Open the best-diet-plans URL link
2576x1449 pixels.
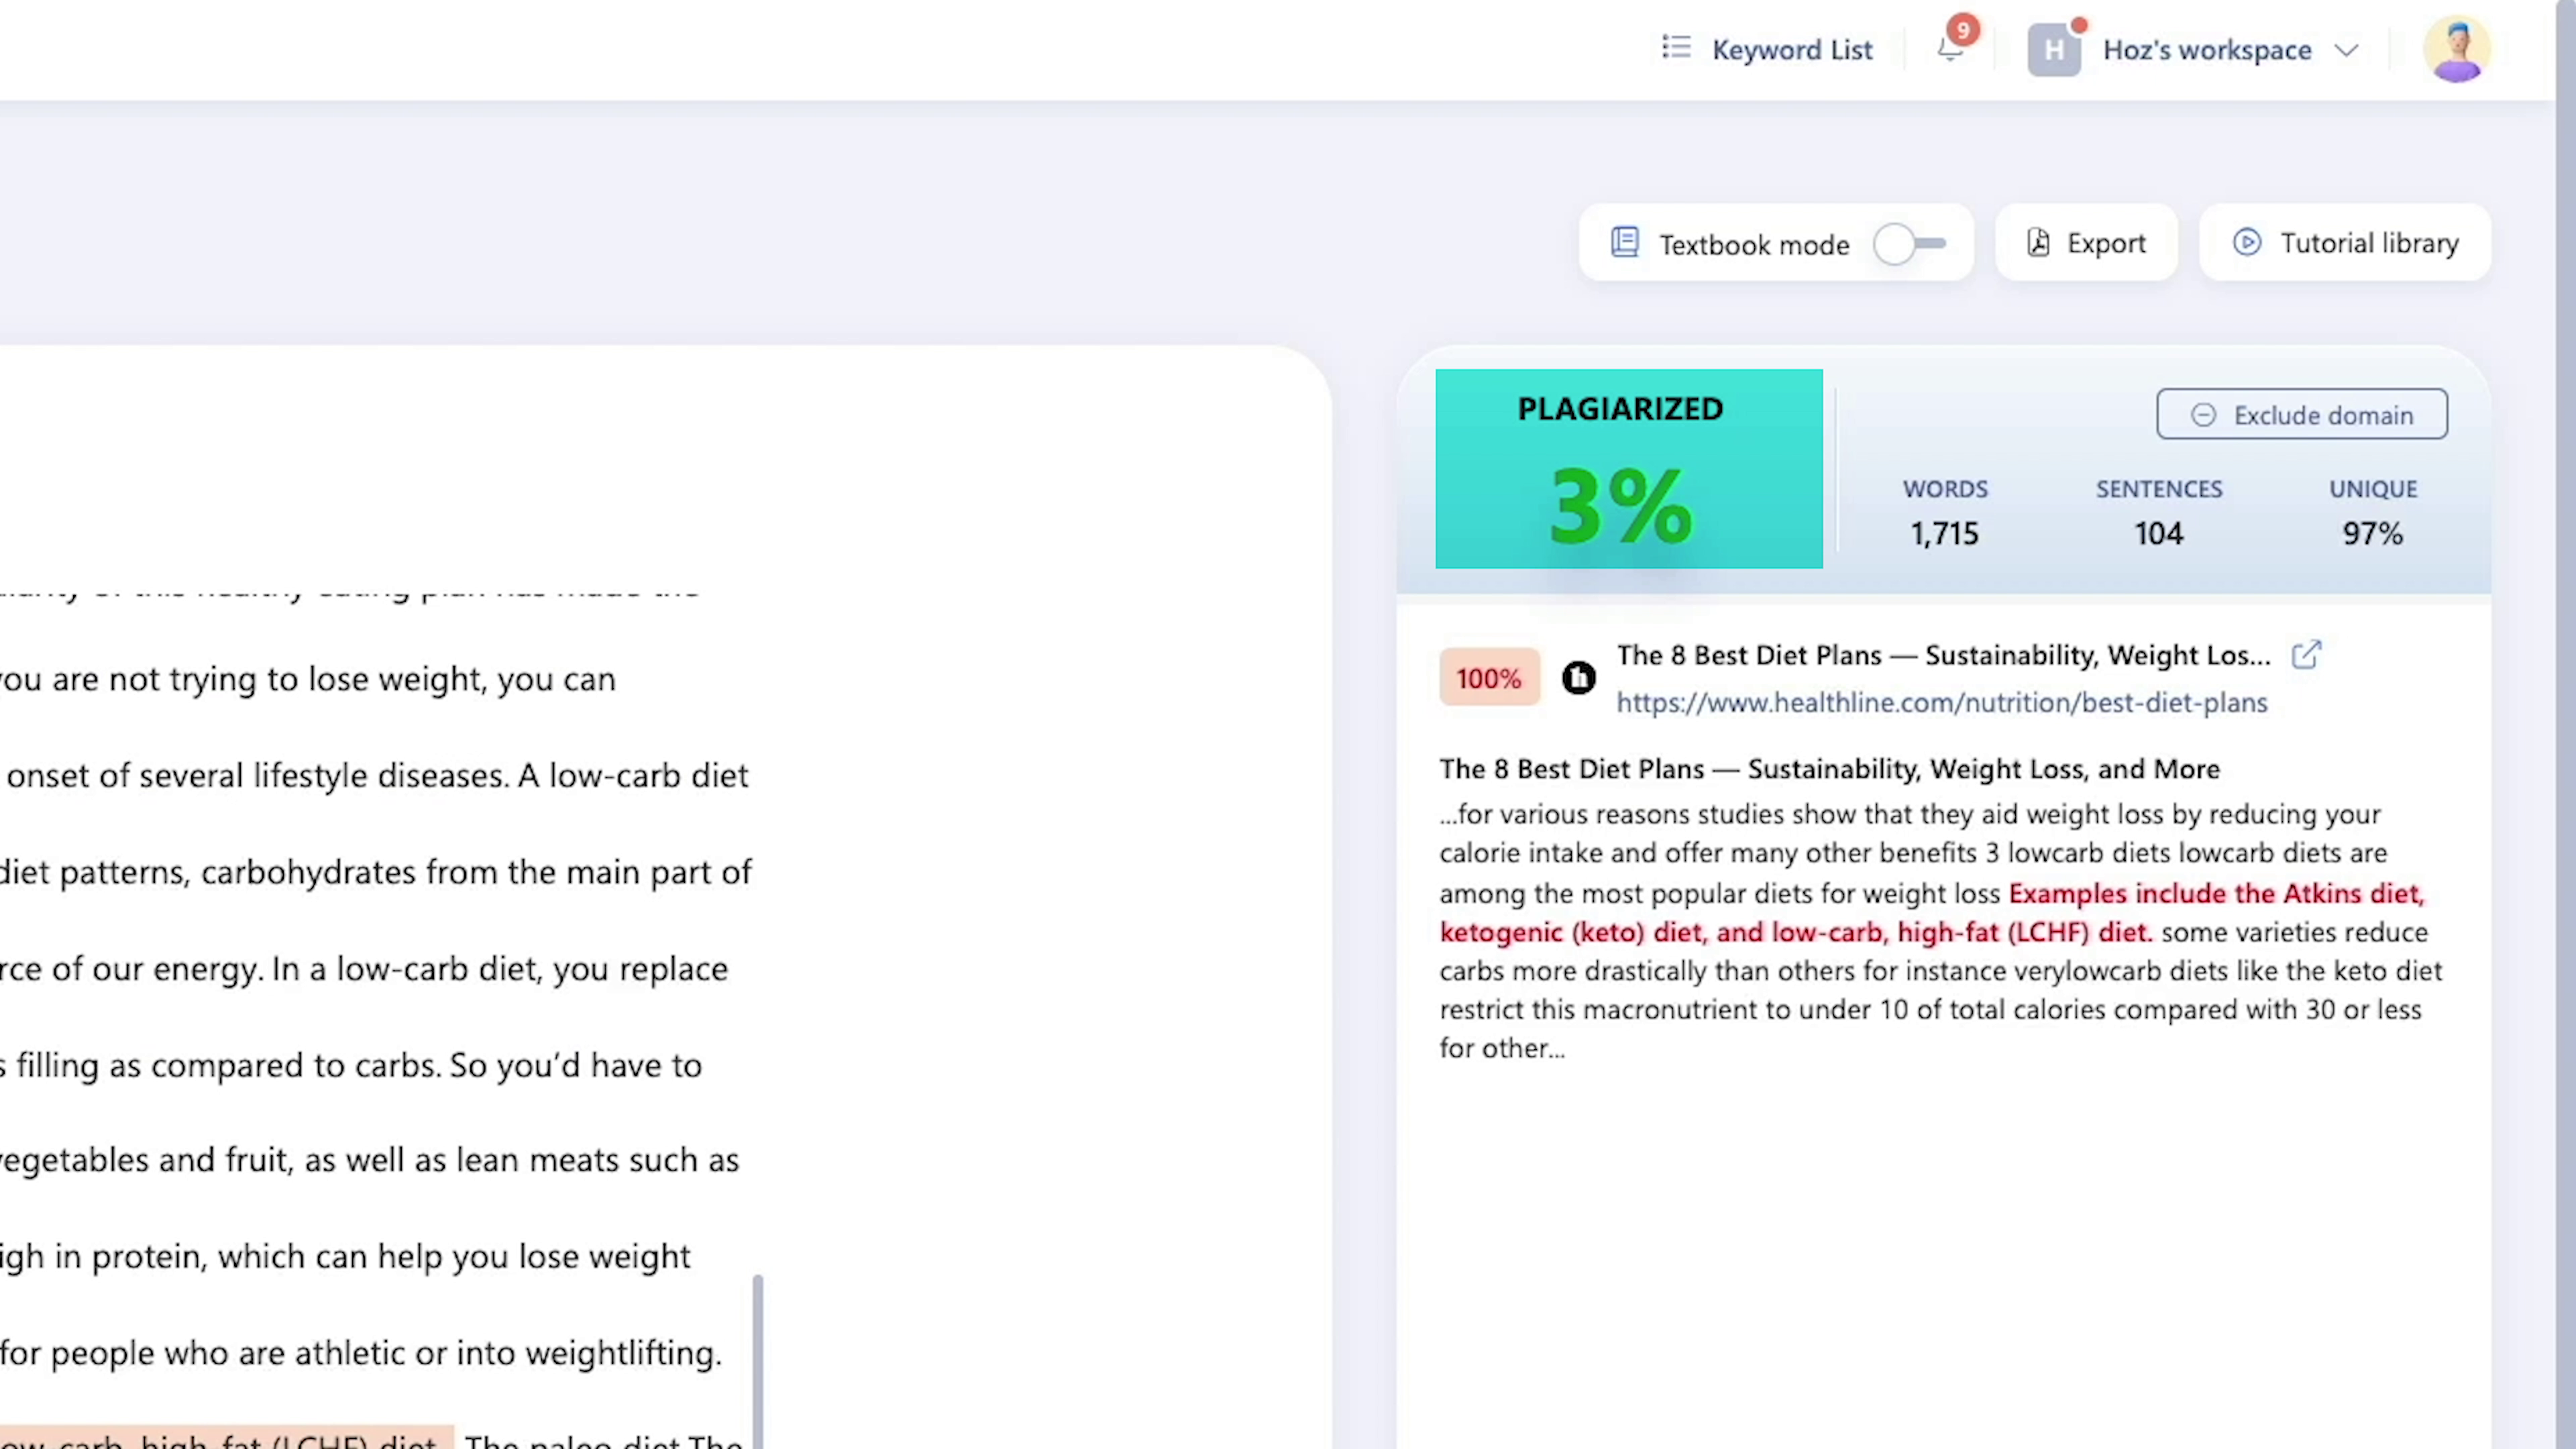click(x=1941, y=702)
